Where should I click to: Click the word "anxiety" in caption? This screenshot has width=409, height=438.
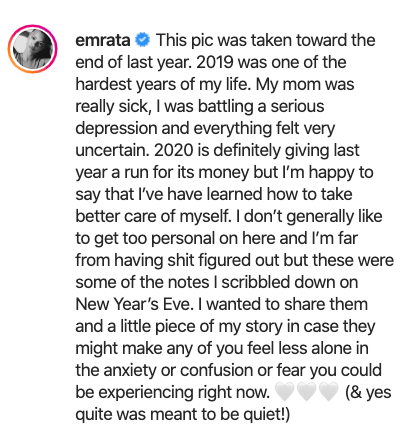point(130,371)
